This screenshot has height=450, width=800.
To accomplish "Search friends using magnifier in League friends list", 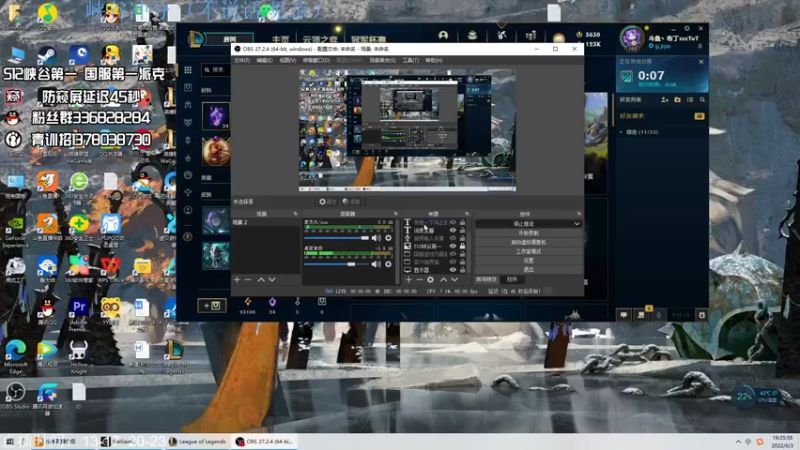I will (703, 99).
